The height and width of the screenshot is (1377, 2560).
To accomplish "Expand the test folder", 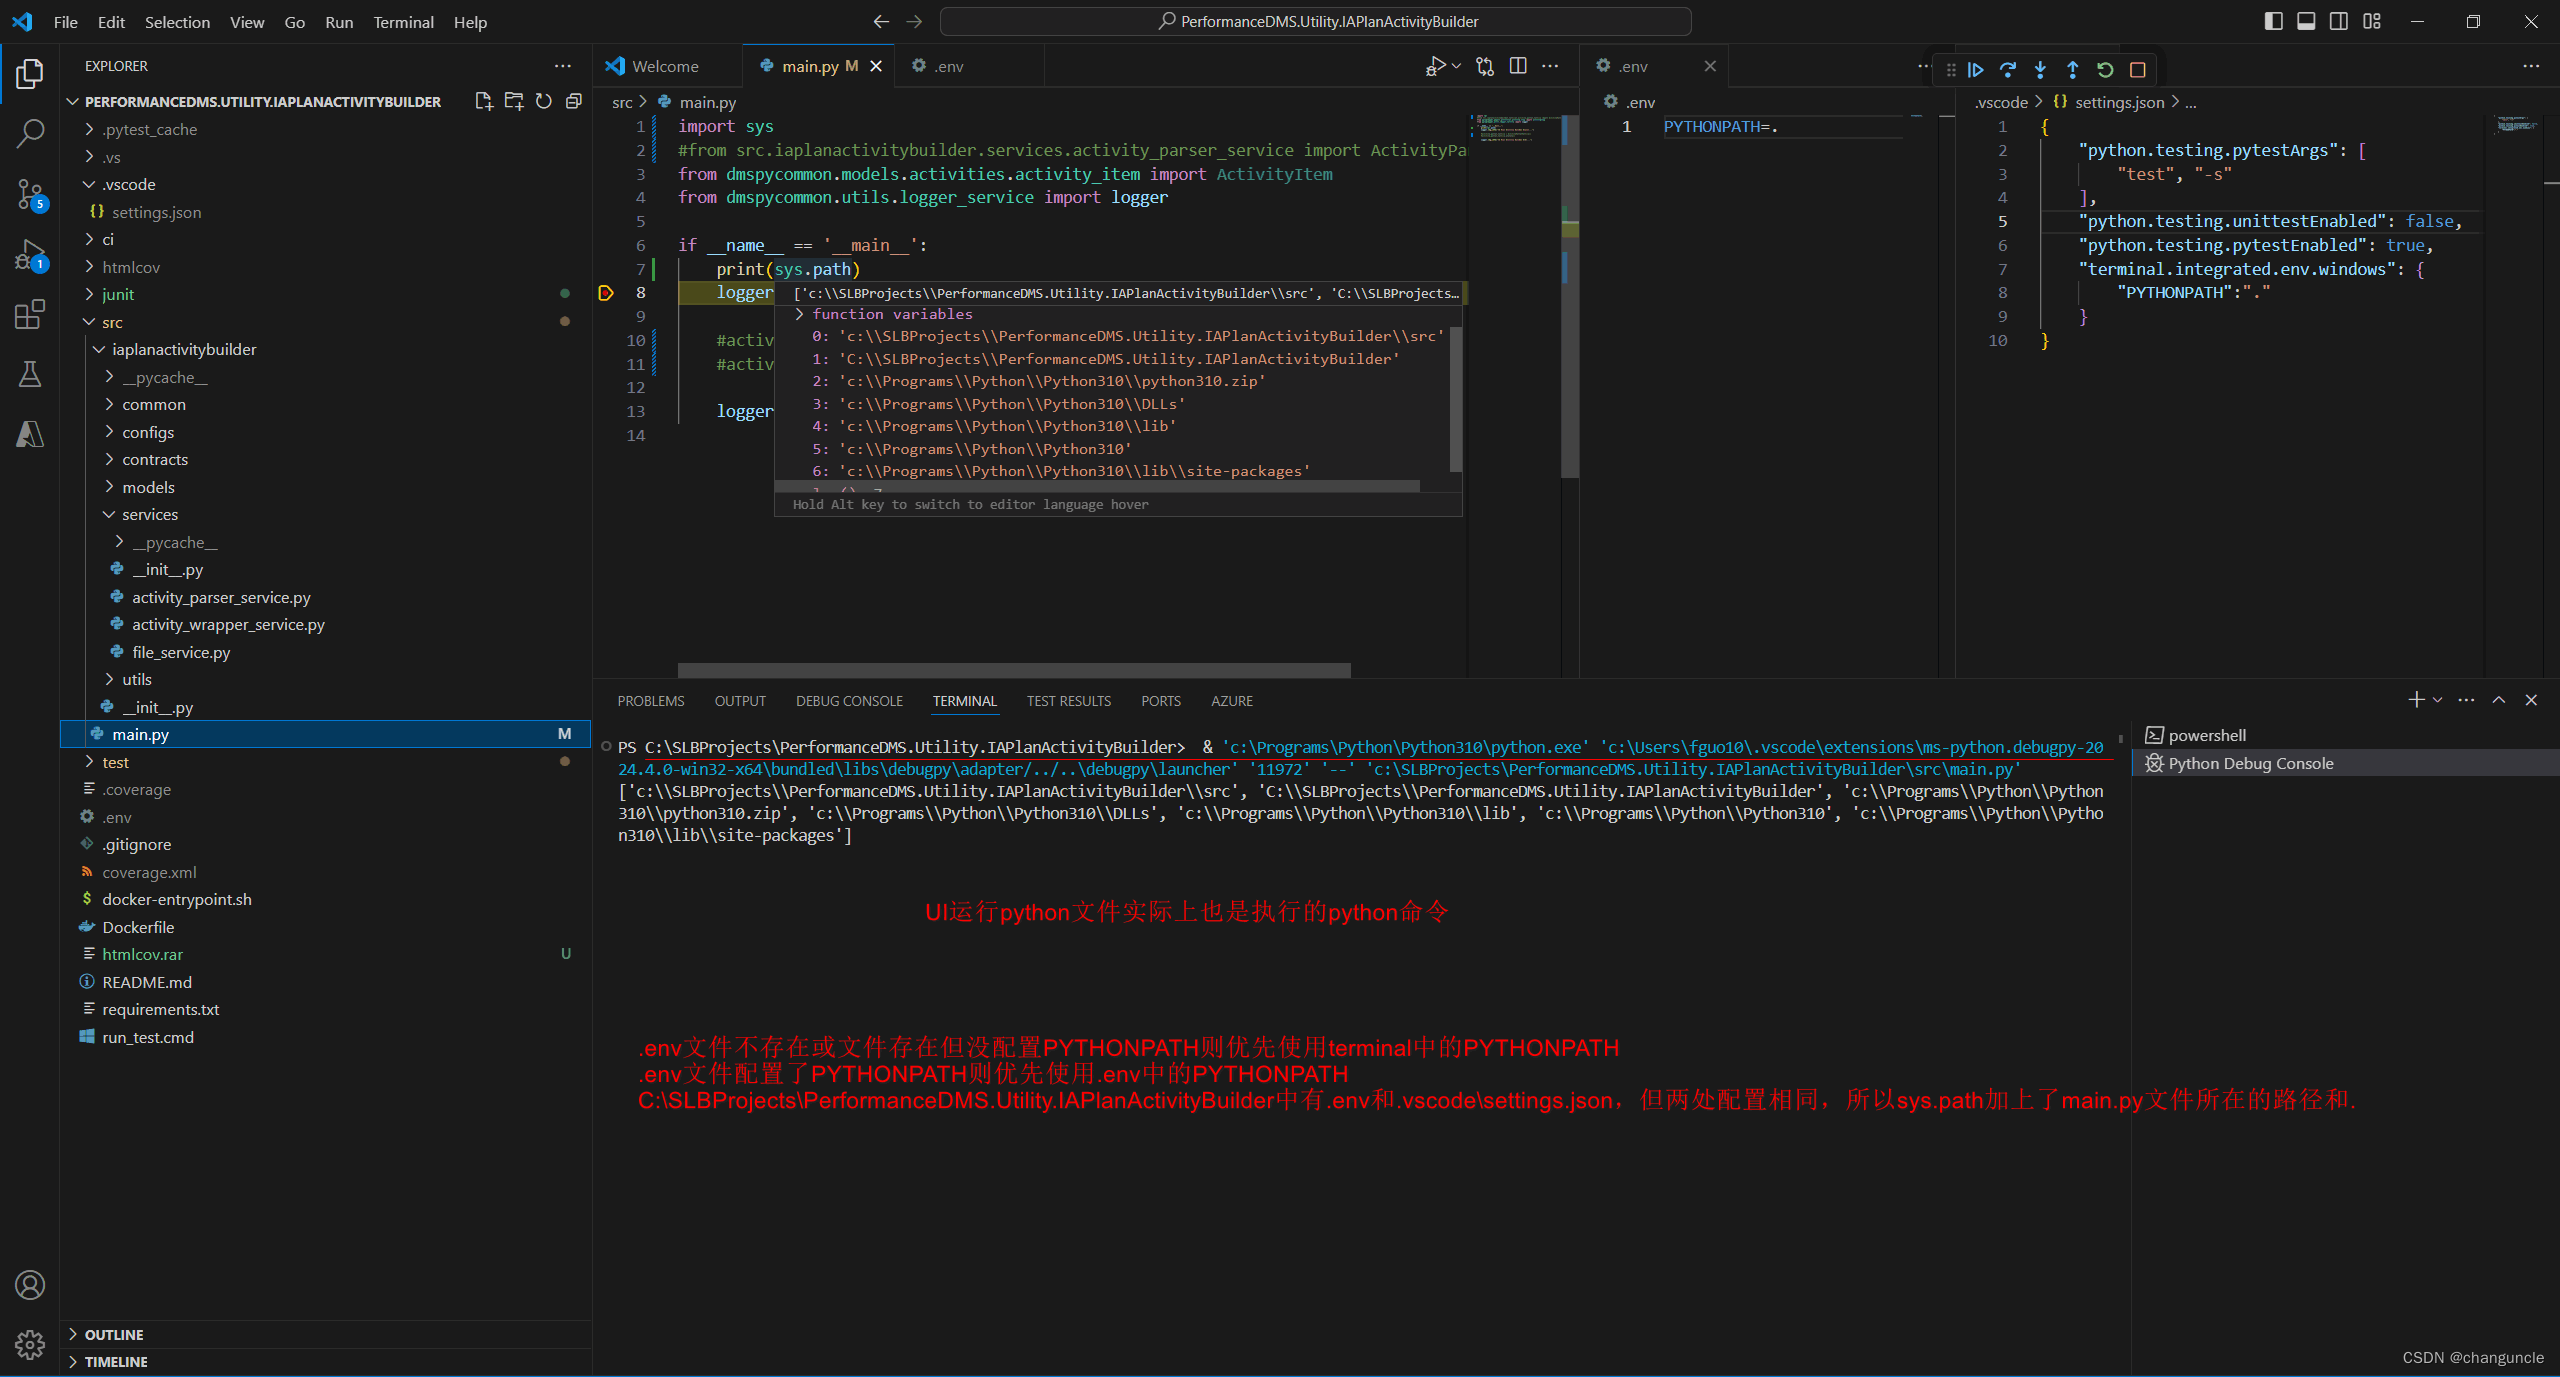I will 115,762.
